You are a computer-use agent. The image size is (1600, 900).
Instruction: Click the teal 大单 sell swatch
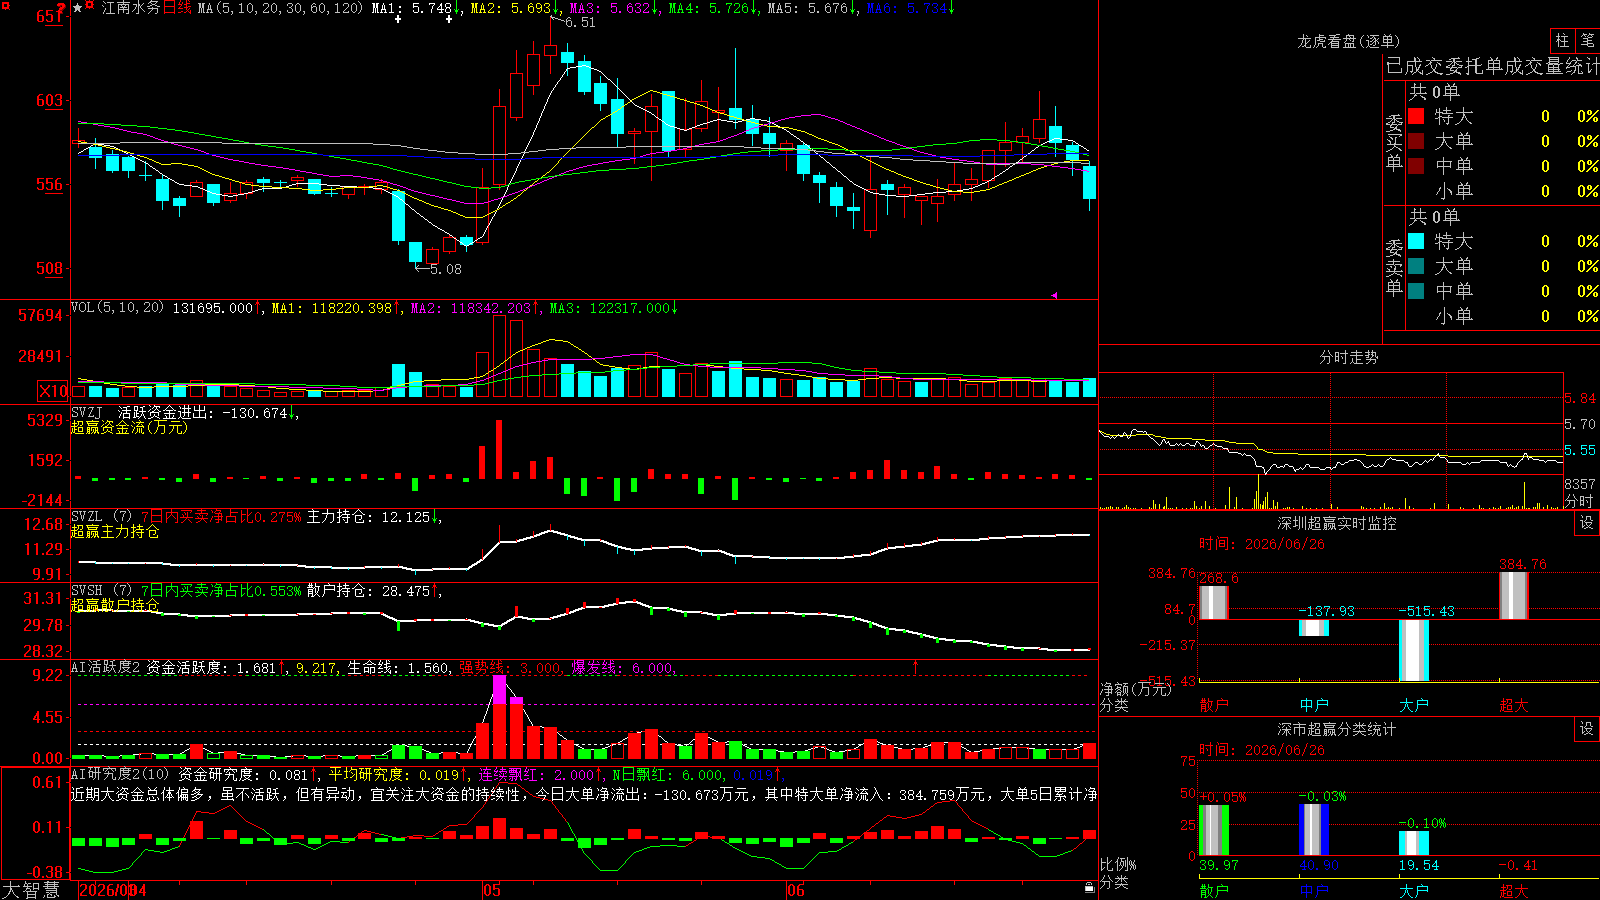[1416, 266]
